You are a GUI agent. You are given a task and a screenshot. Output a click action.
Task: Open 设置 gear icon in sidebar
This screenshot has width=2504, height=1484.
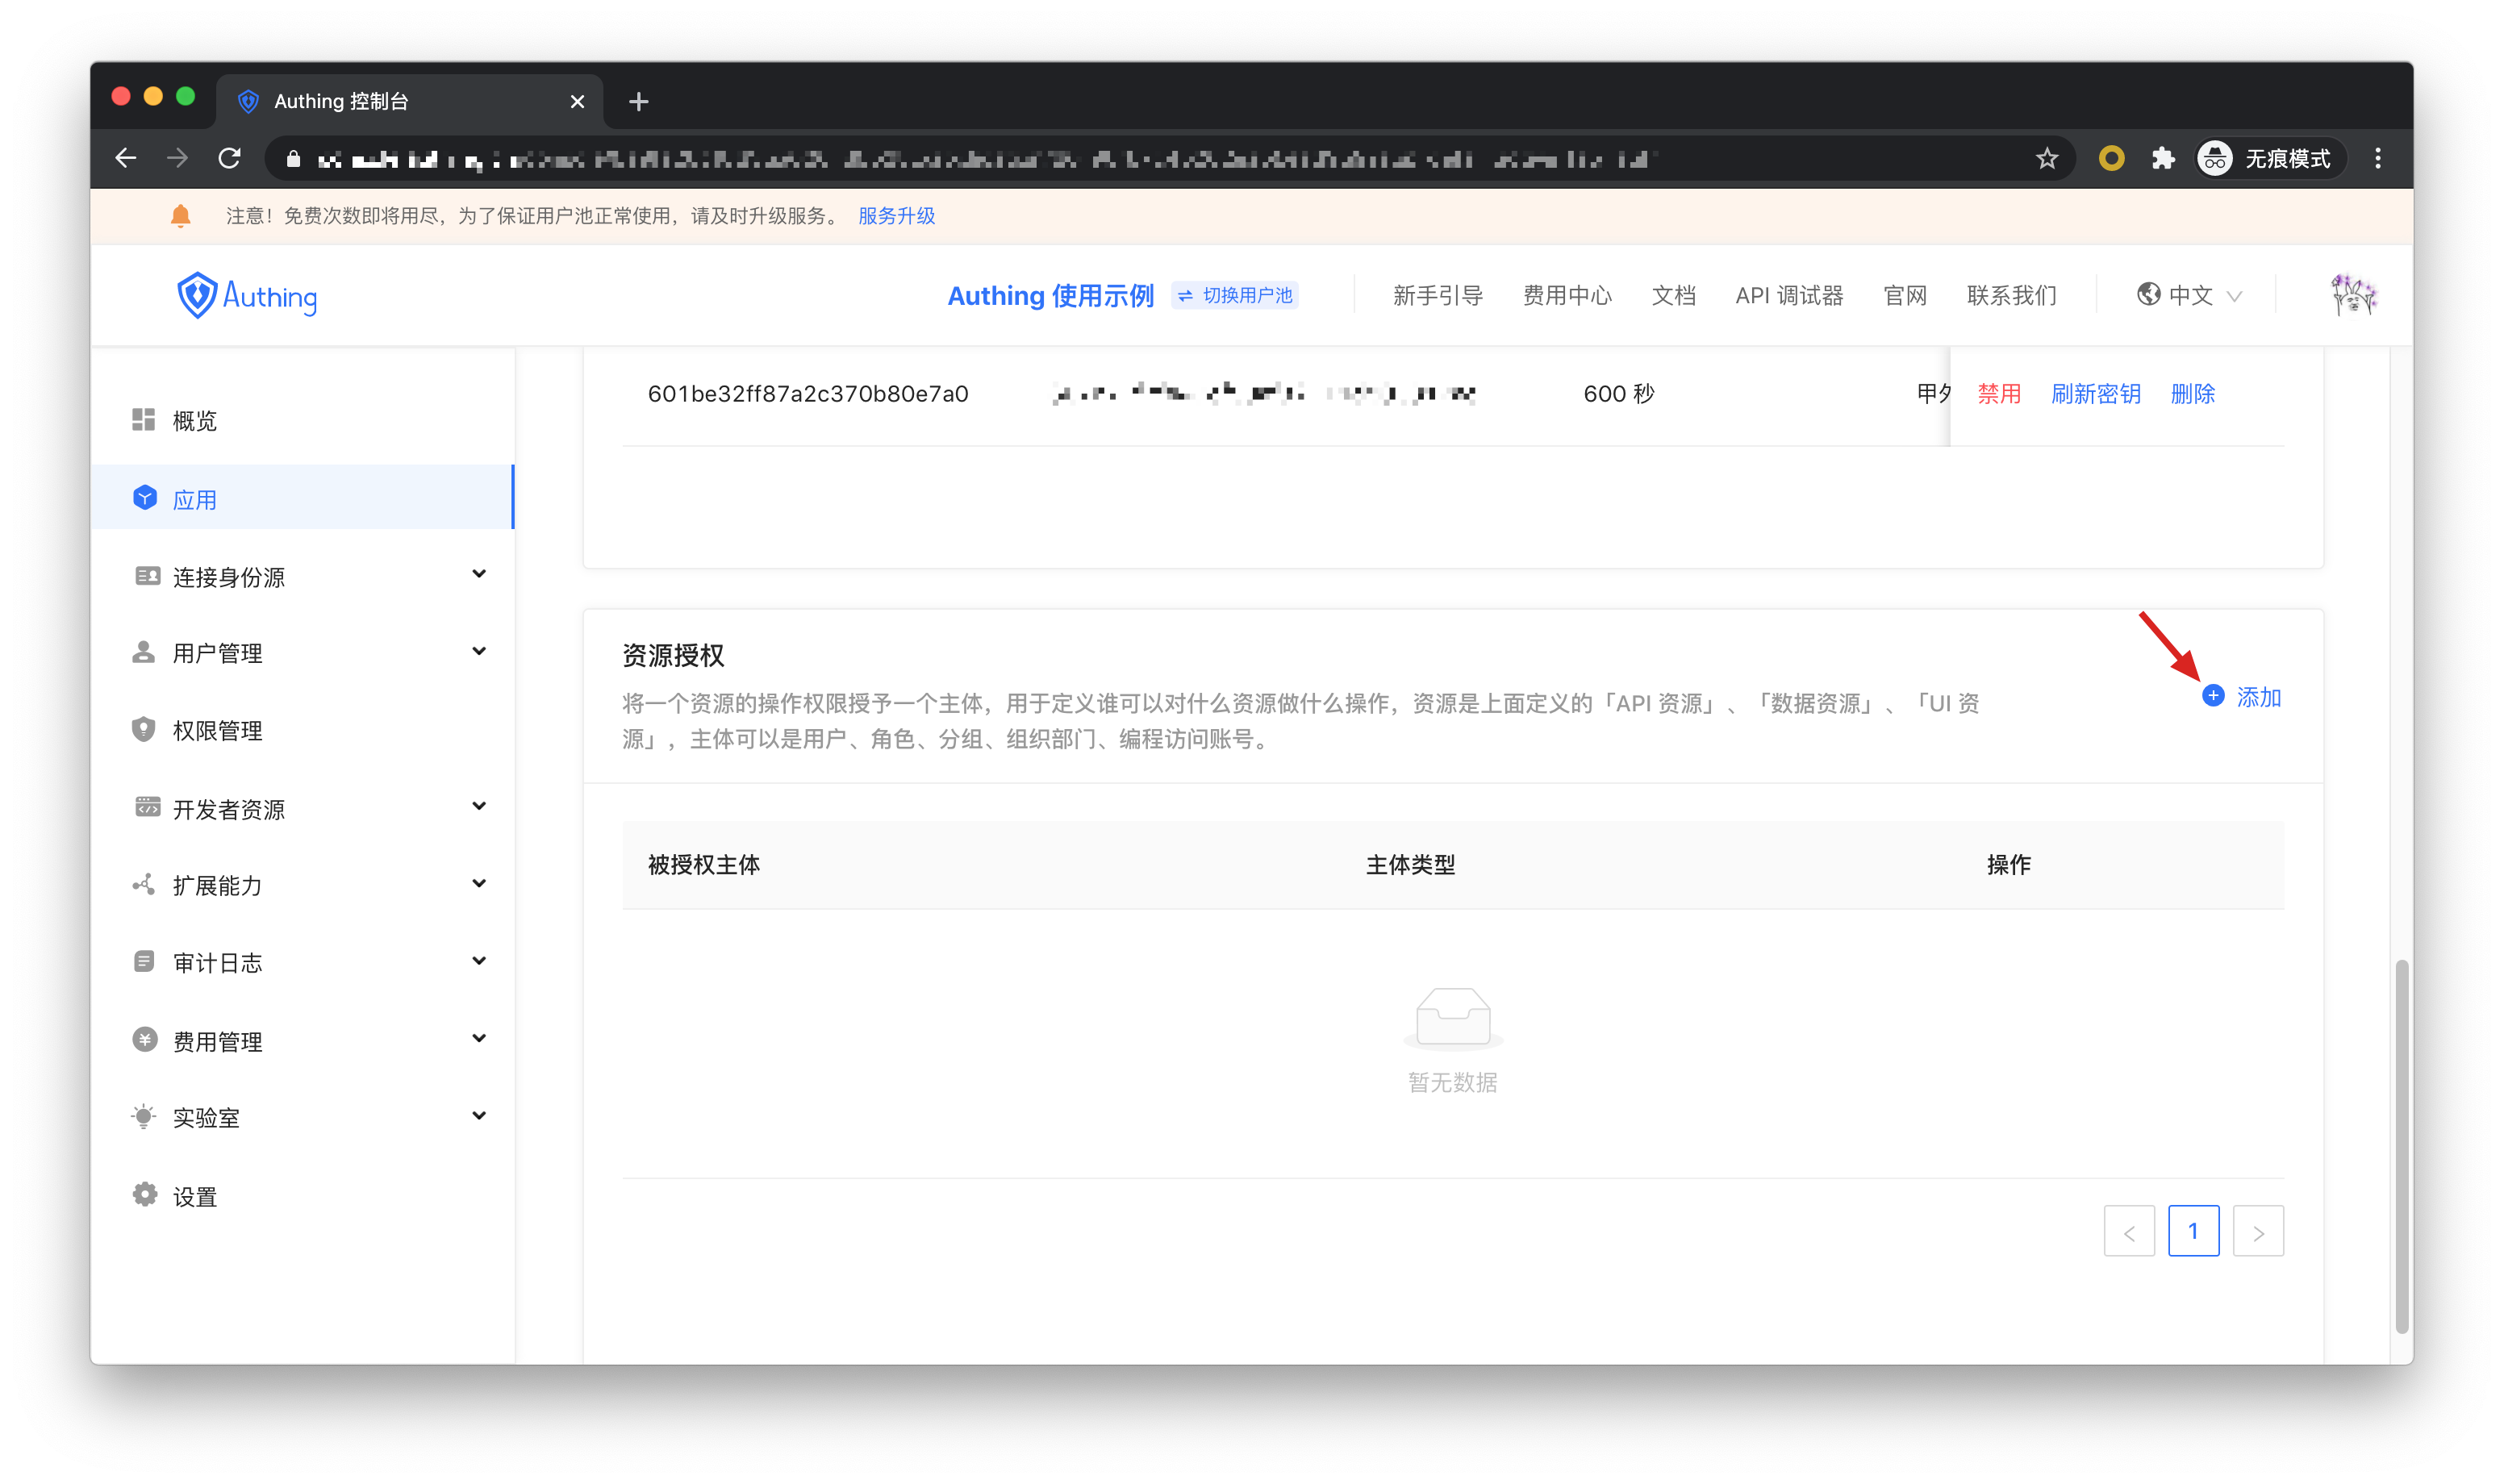pos(145,1195)
